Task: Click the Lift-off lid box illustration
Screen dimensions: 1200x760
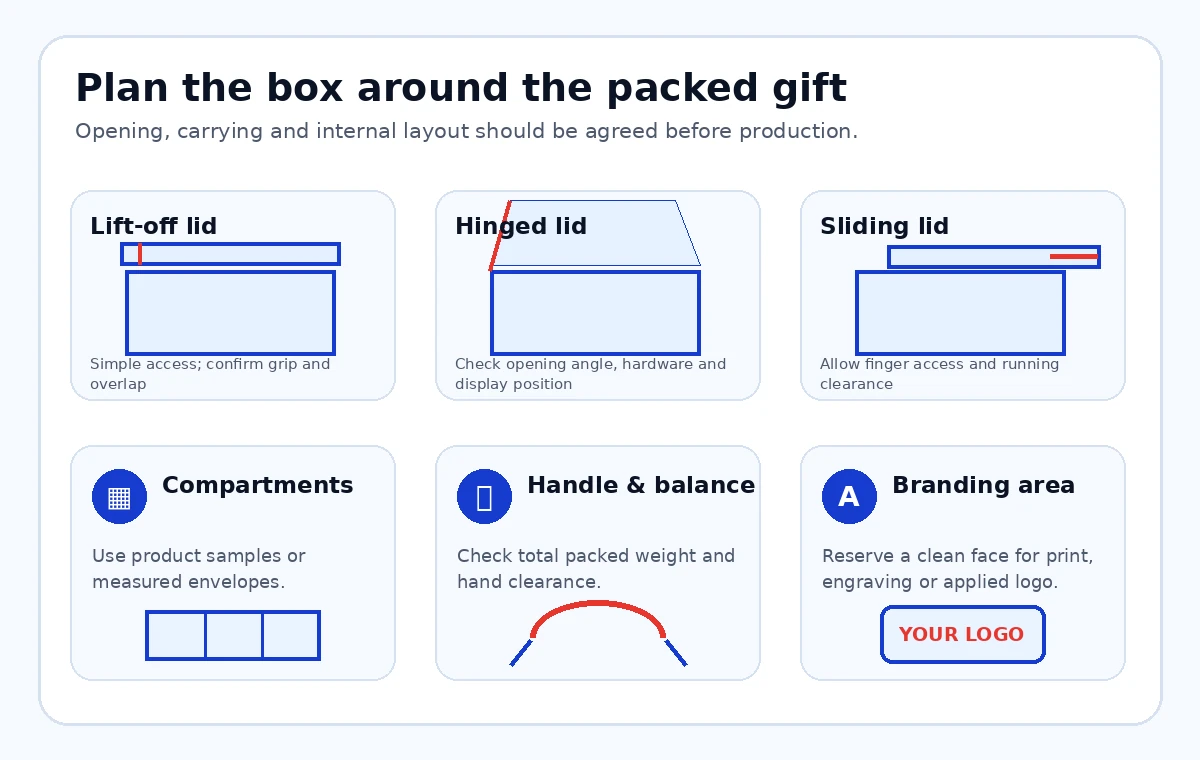Action: click(x=231, y=298)
